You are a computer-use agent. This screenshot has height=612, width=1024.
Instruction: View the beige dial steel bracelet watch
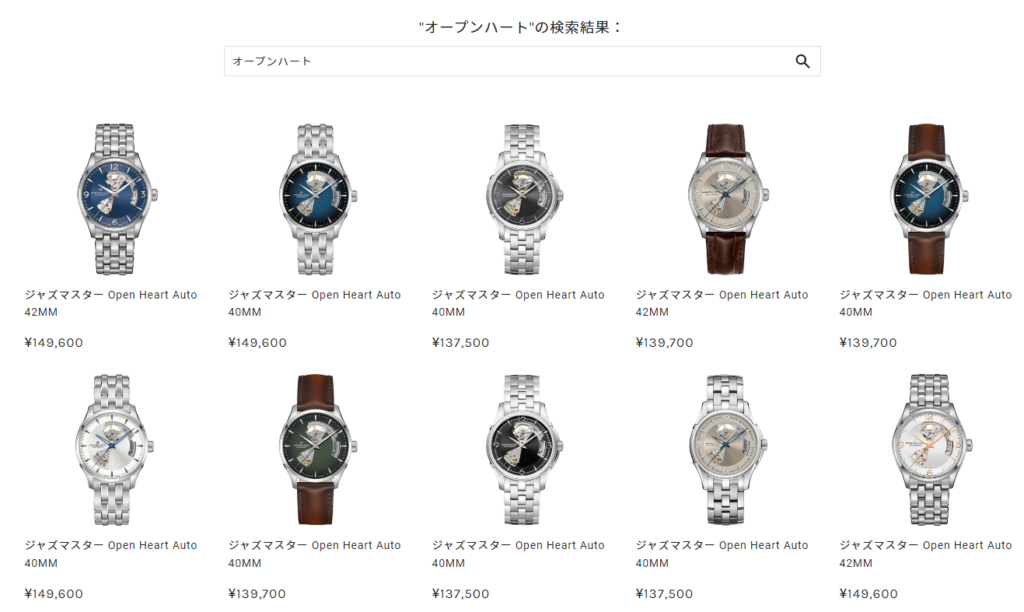click(x=727, y=449)
